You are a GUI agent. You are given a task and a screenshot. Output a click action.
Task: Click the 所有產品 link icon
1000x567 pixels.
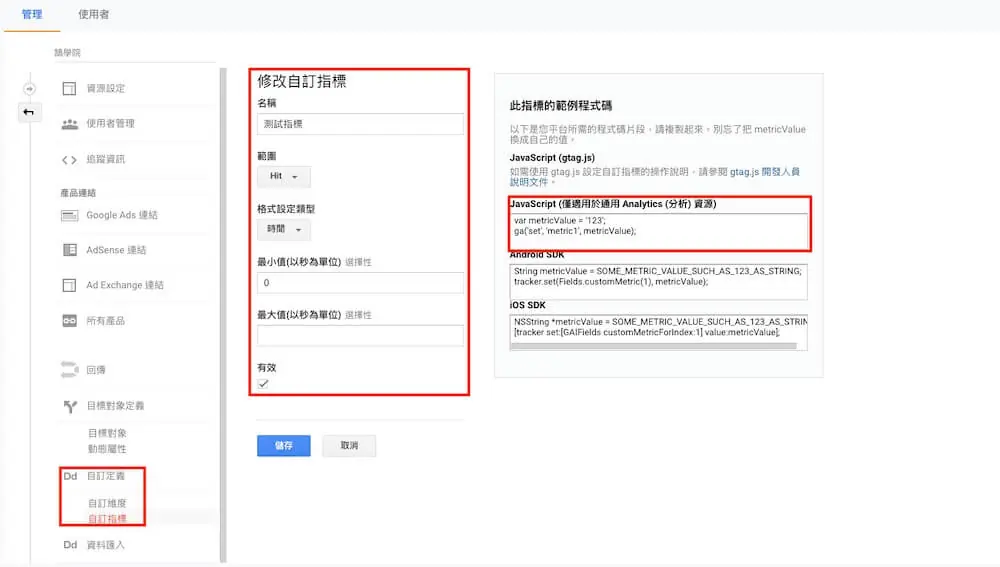(x=70, y=321)
